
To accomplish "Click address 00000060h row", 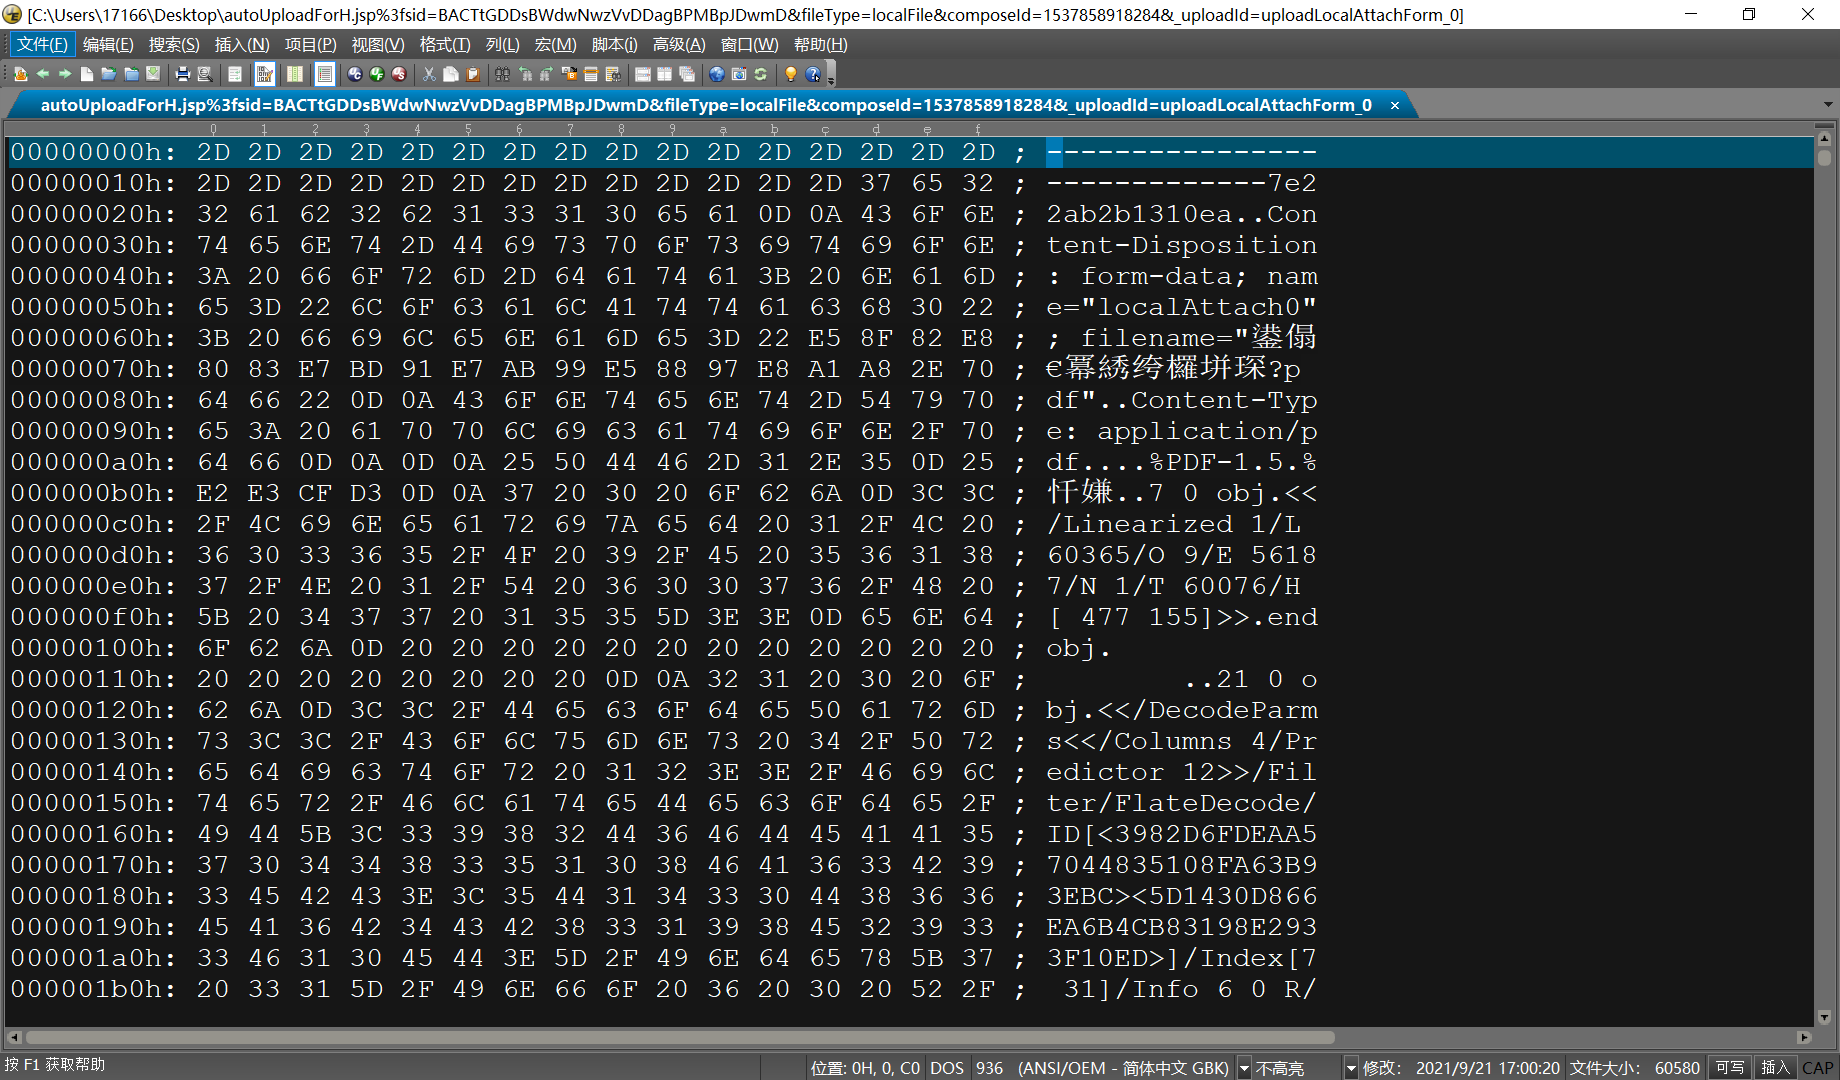I will click(93, 338).
